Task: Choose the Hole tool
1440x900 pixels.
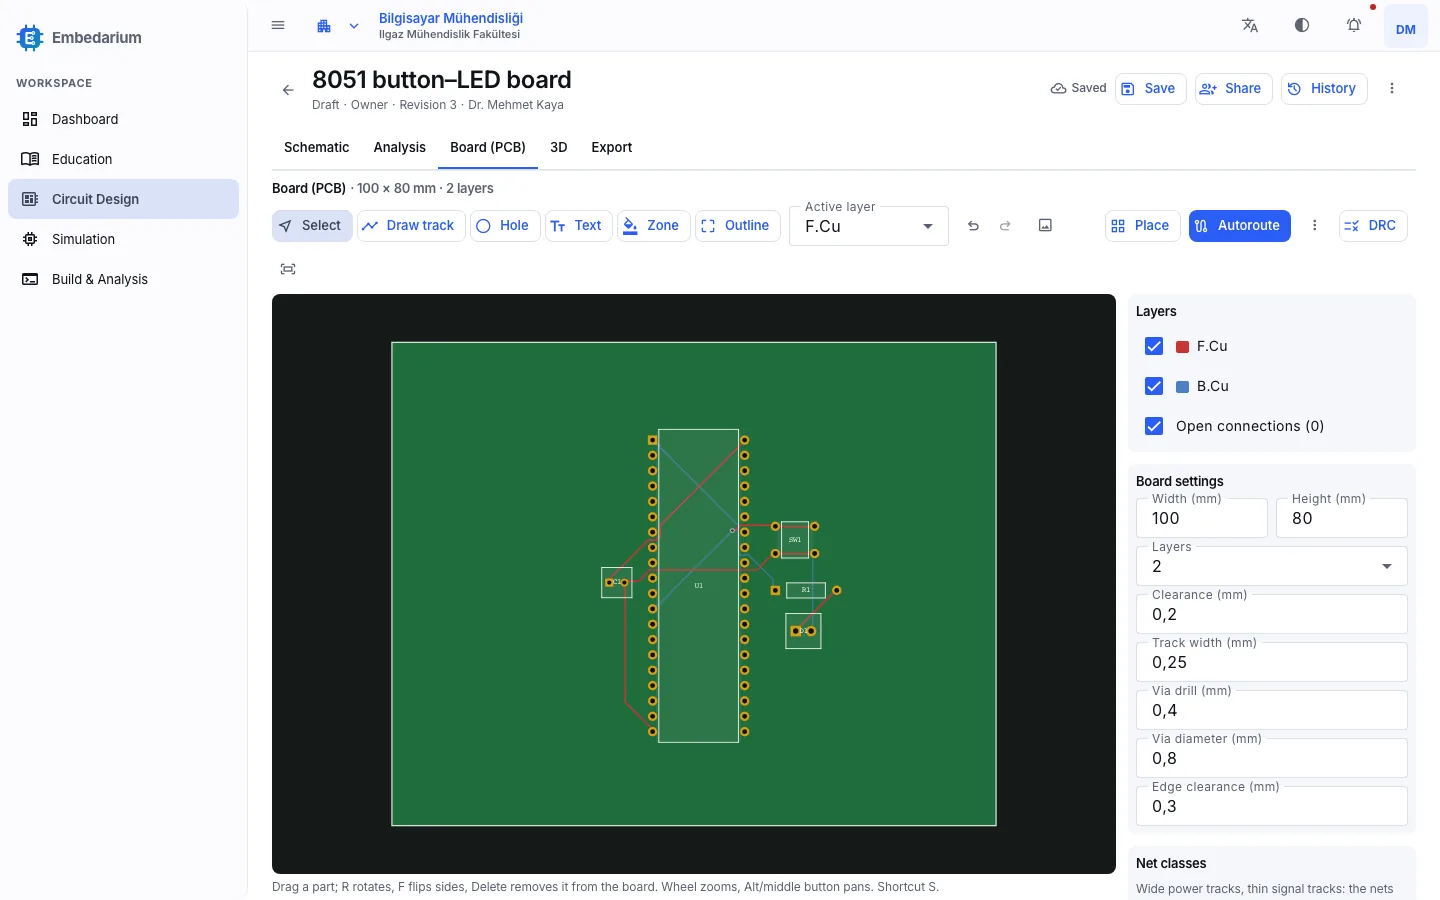Action: (505, 226)
